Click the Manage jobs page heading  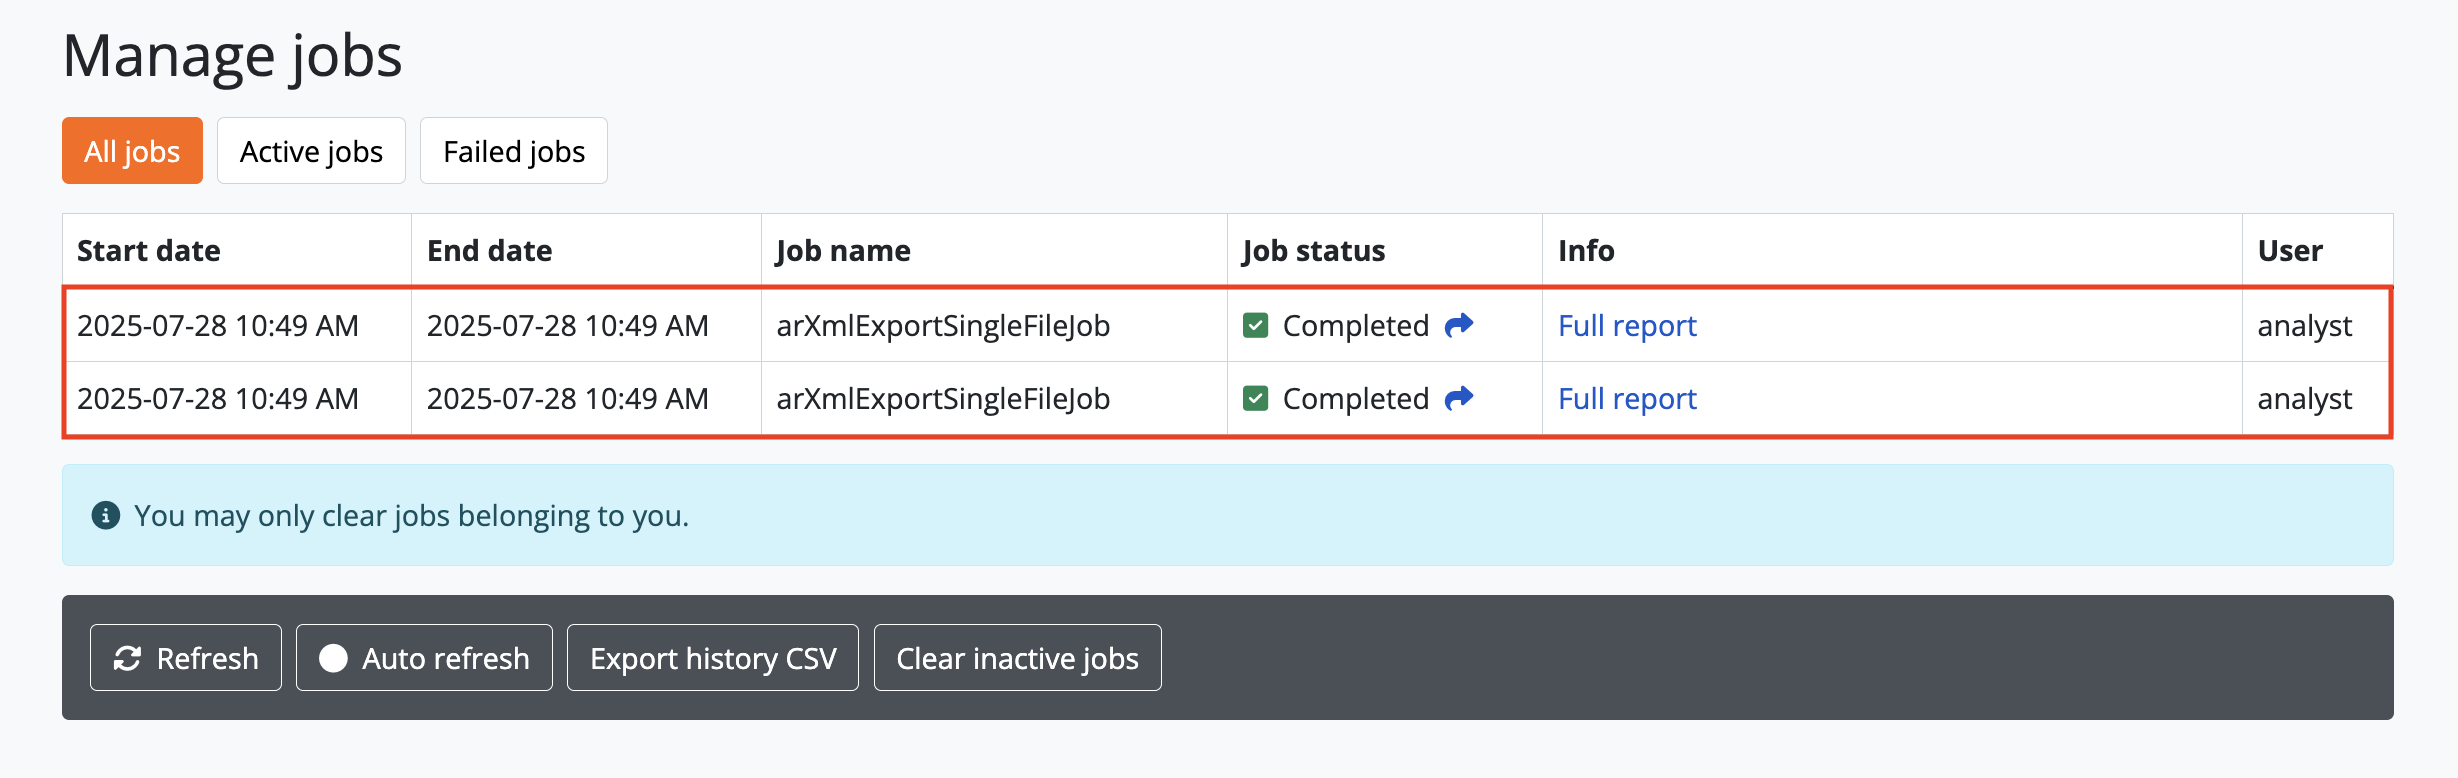pos(232,56)
